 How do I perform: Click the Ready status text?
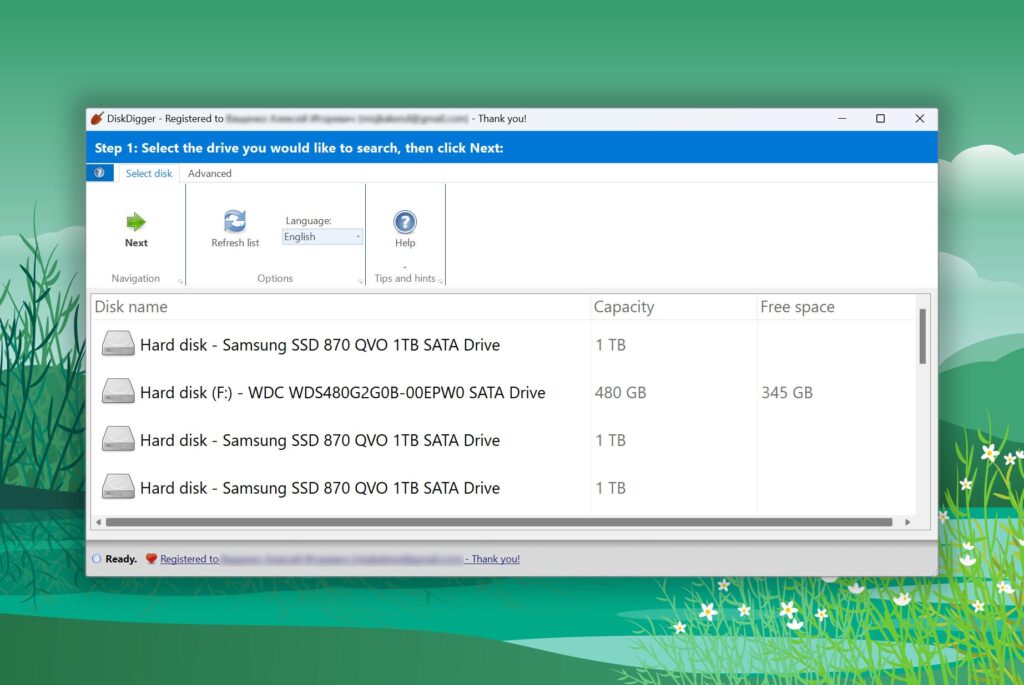[x=121, y=559]
